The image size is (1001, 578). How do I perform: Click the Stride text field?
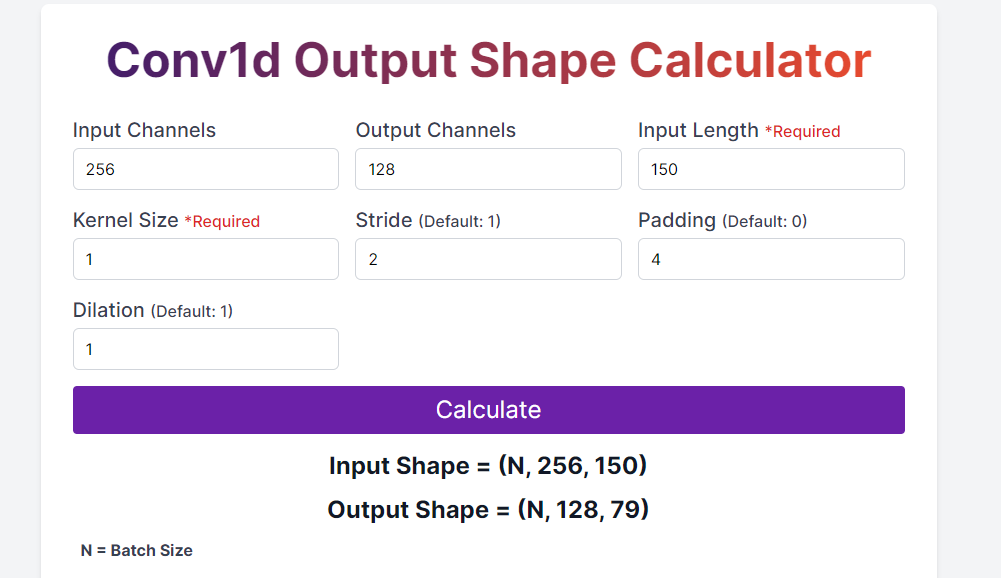pos(488,258)
